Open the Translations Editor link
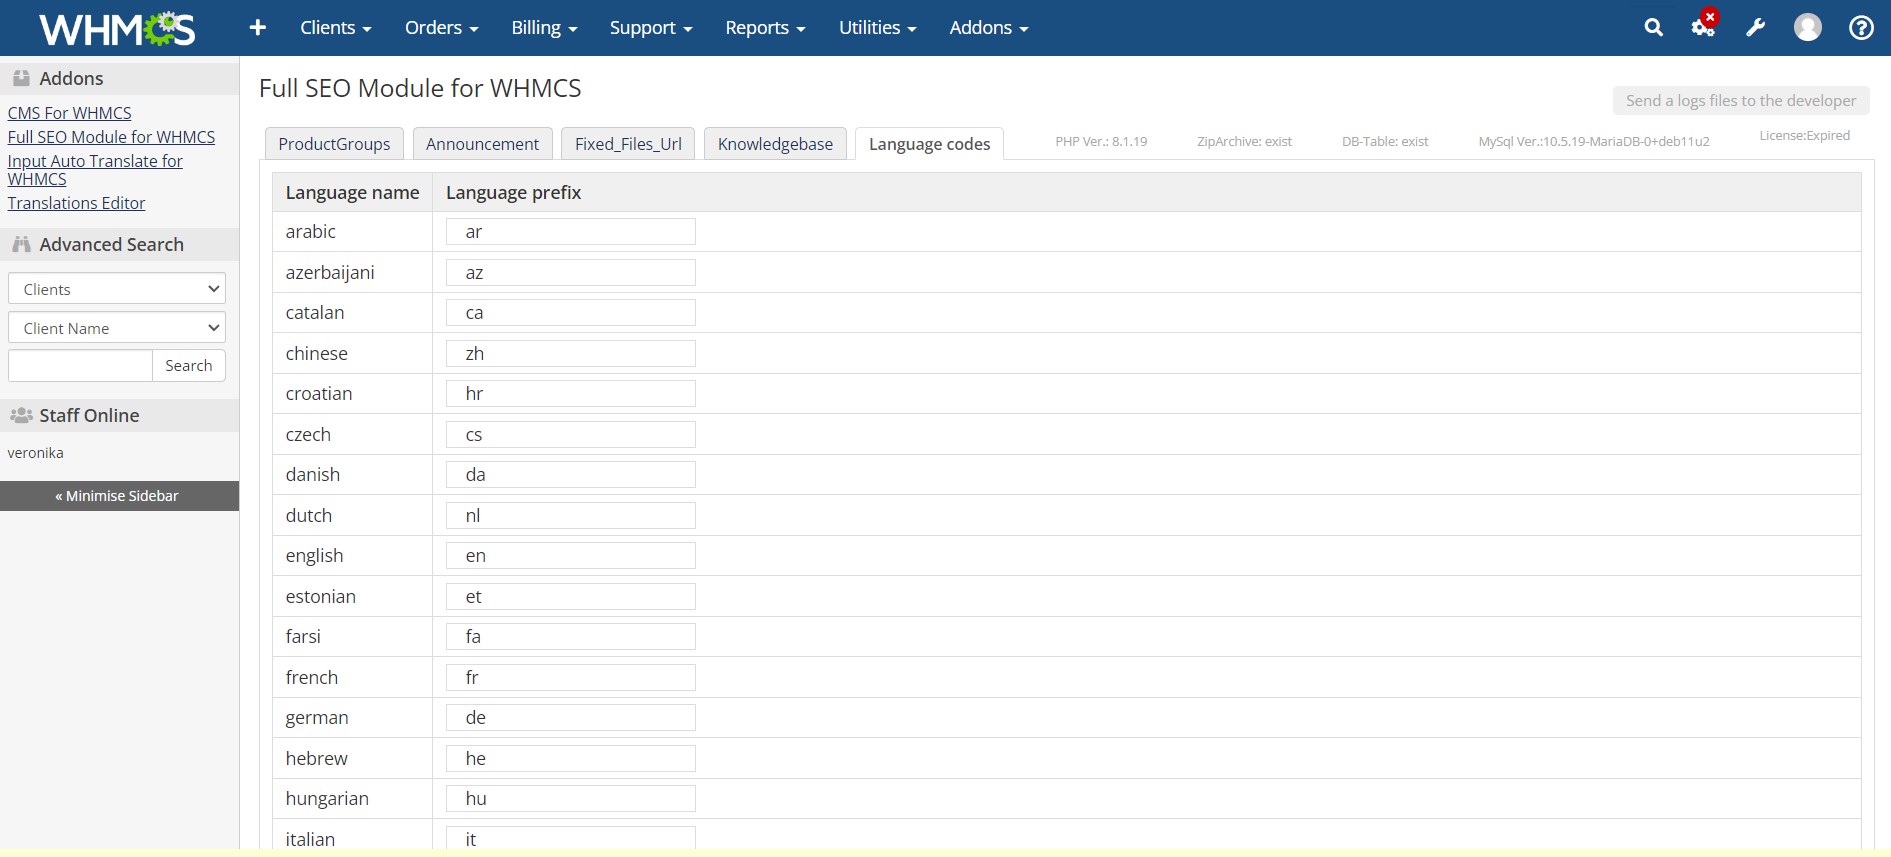1891x857 pixels. 76,203
